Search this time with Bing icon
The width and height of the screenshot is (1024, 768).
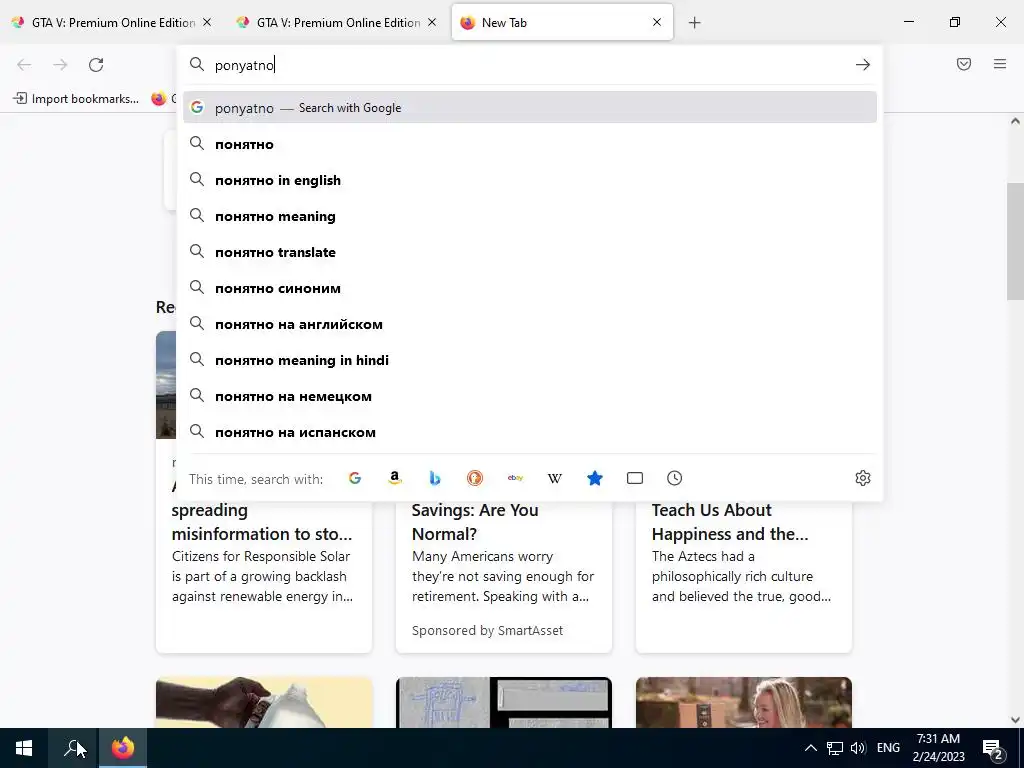pyautogui.click(x=435, y=478)
